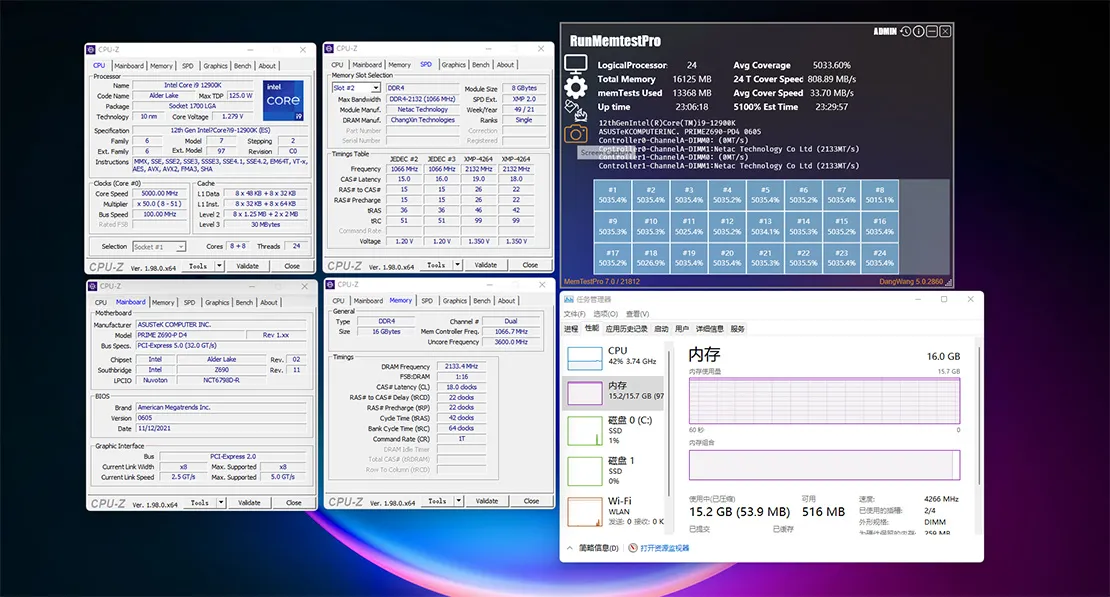Select memtest cell #11 showing 5025.4%

pos(689,226)
